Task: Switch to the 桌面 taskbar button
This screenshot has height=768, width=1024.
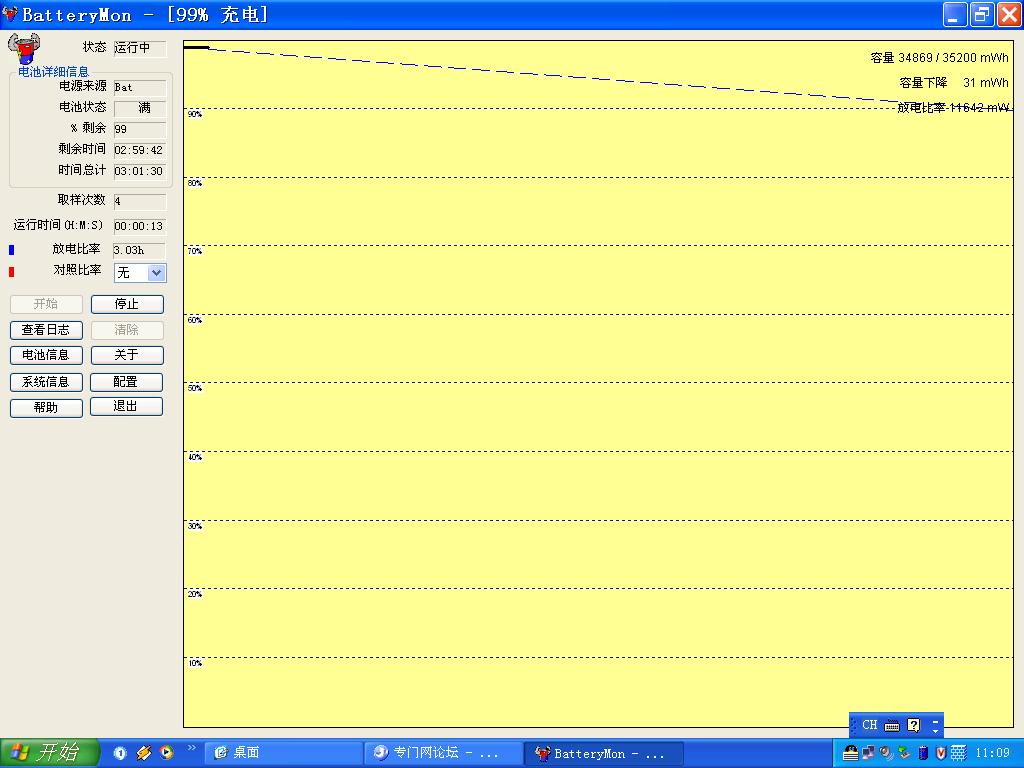Action: click(283, 754)
